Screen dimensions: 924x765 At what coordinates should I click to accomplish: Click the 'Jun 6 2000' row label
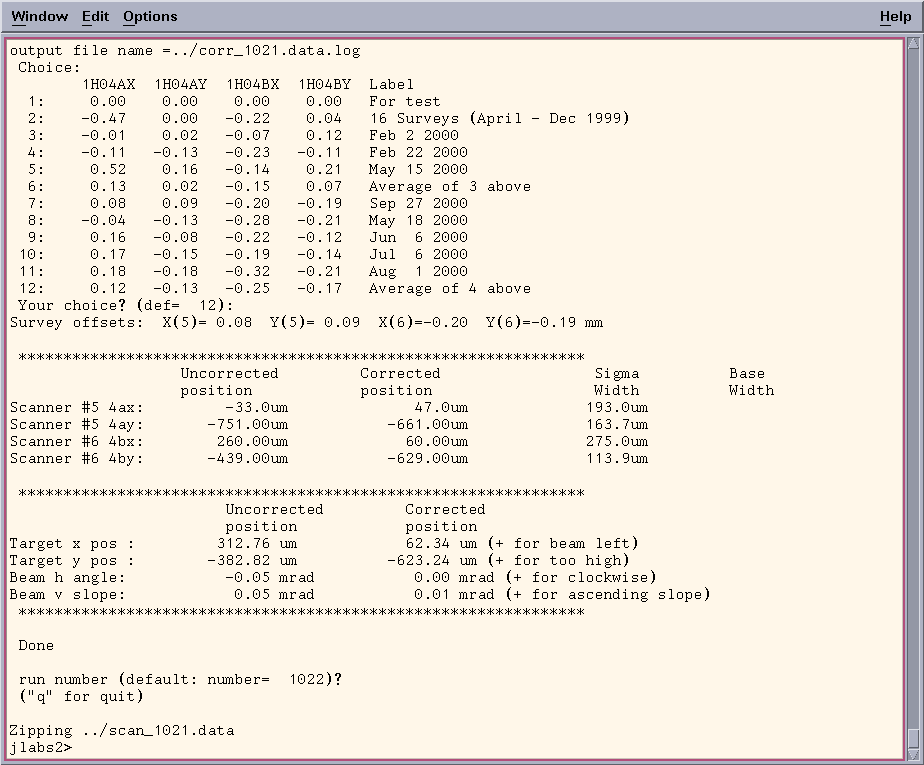click(x=418, y=238)
